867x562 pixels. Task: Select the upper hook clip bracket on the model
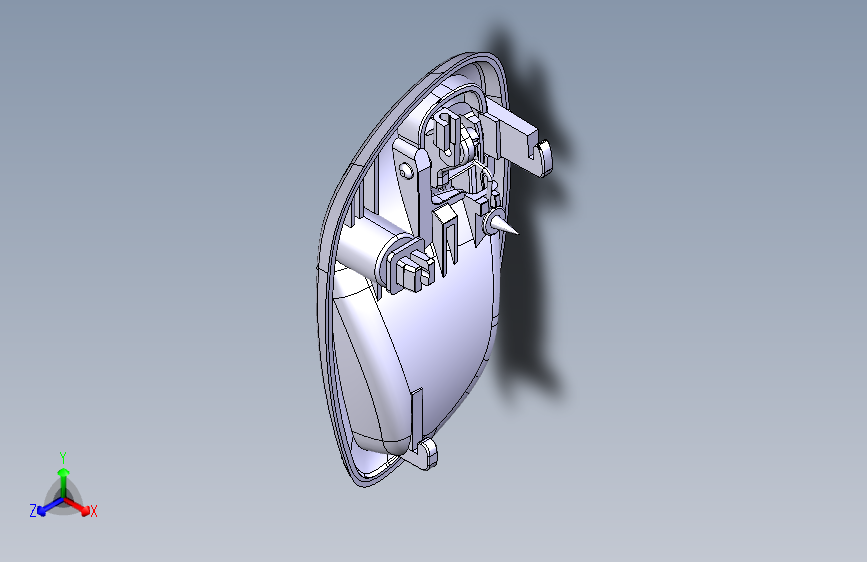tap(518, 135)
